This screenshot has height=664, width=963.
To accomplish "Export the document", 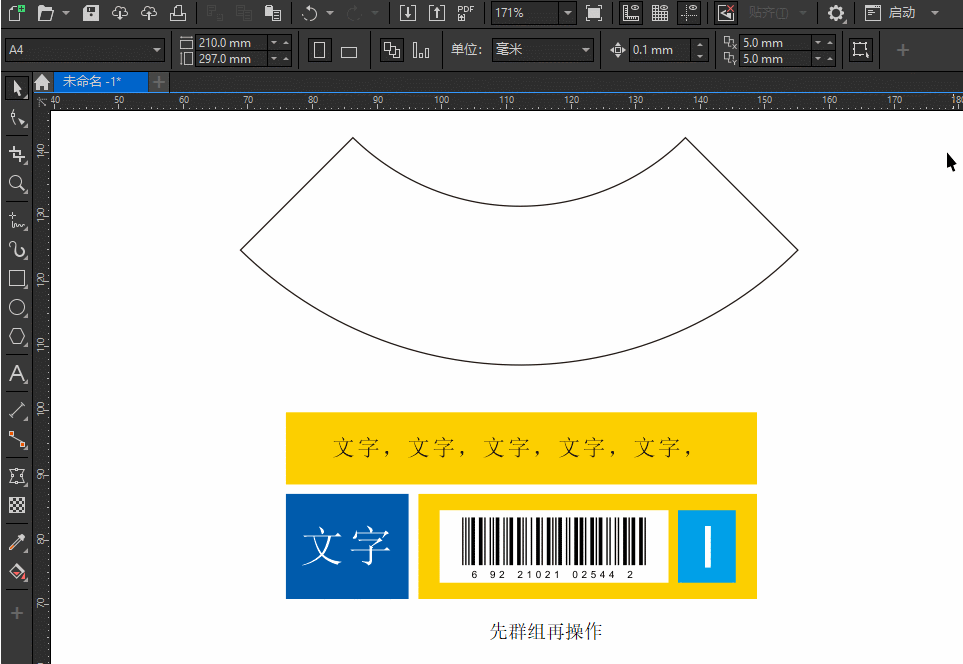I will (x=437, y=12).
